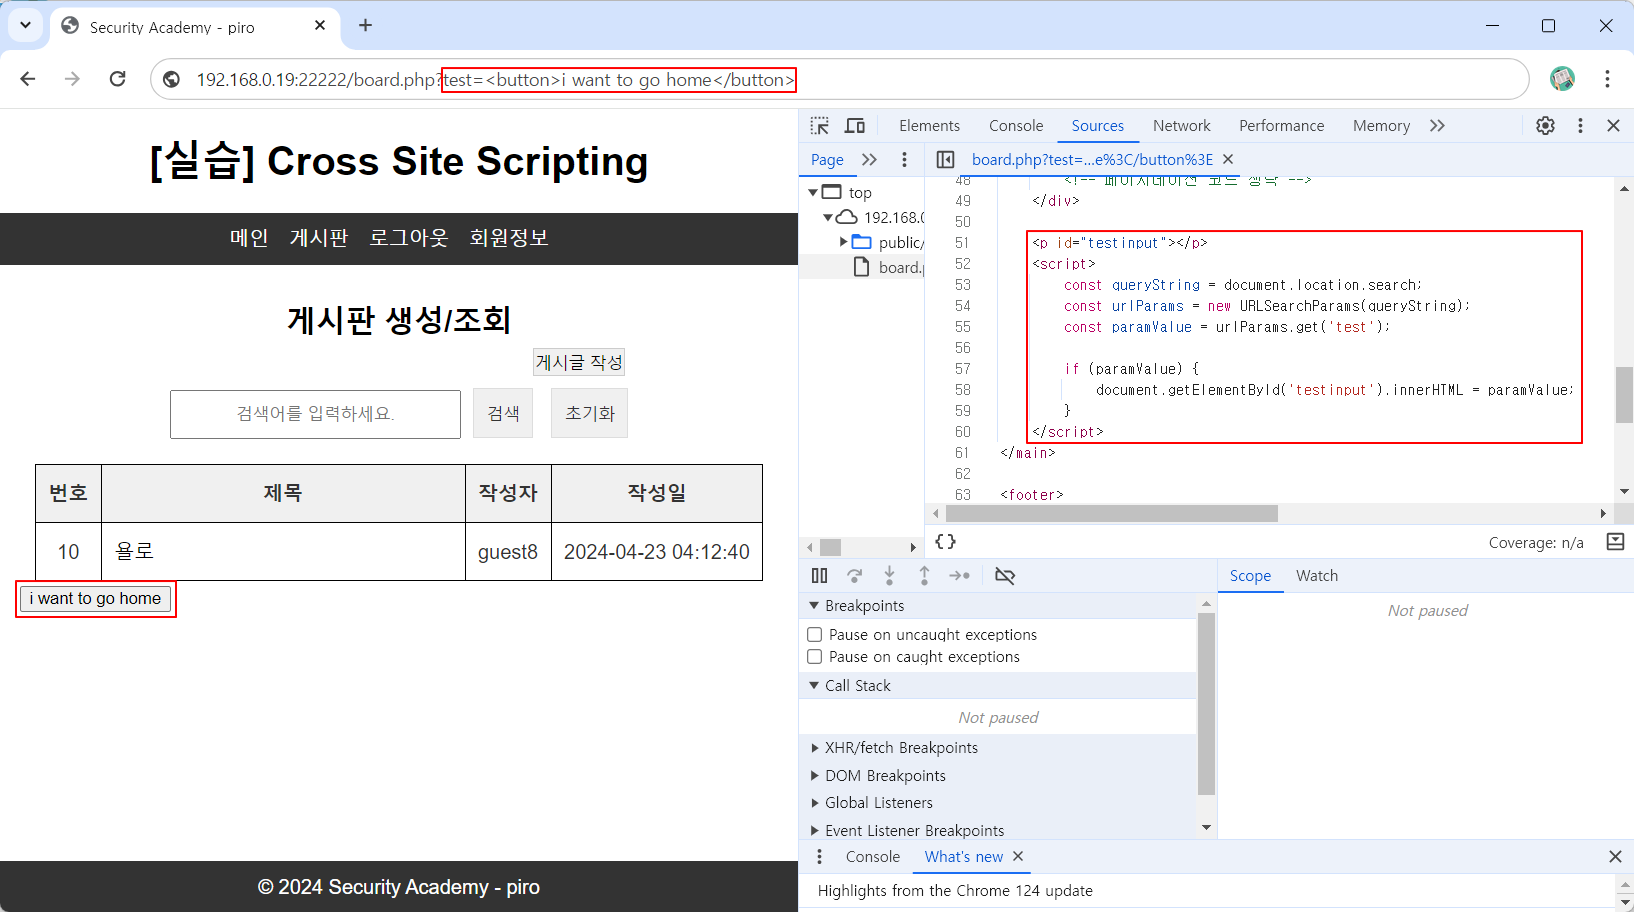
Task: Toggle the device toolbar icon
Action: point(855,126)
